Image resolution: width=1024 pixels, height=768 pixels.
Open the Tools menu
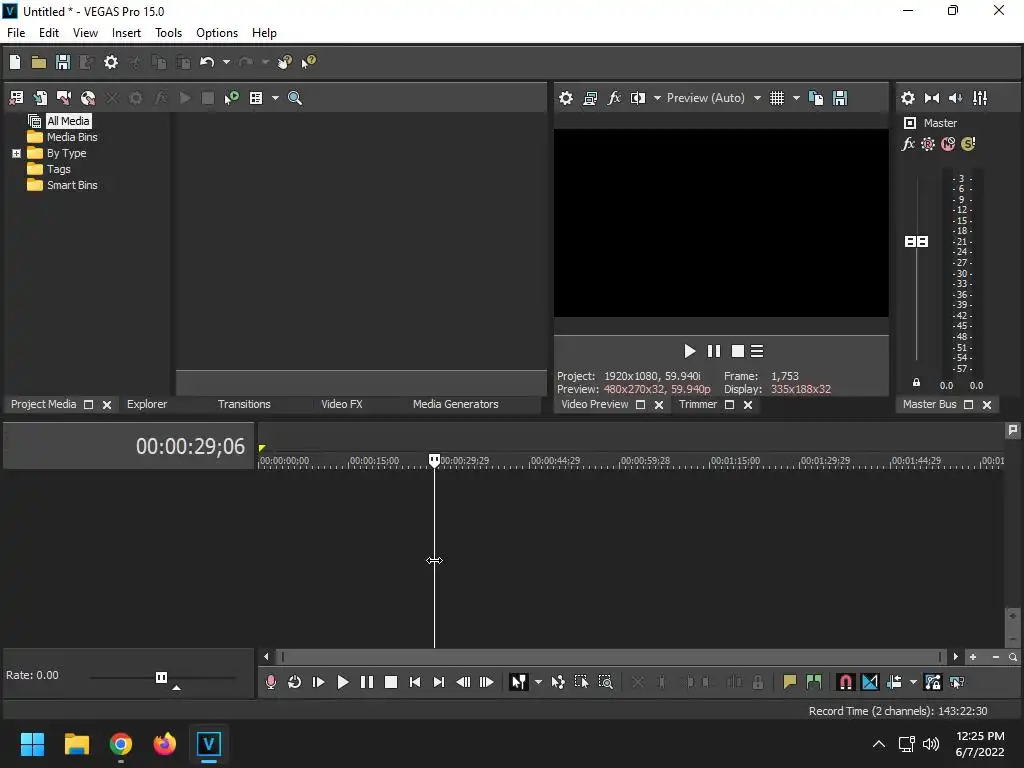pos(168,33)
